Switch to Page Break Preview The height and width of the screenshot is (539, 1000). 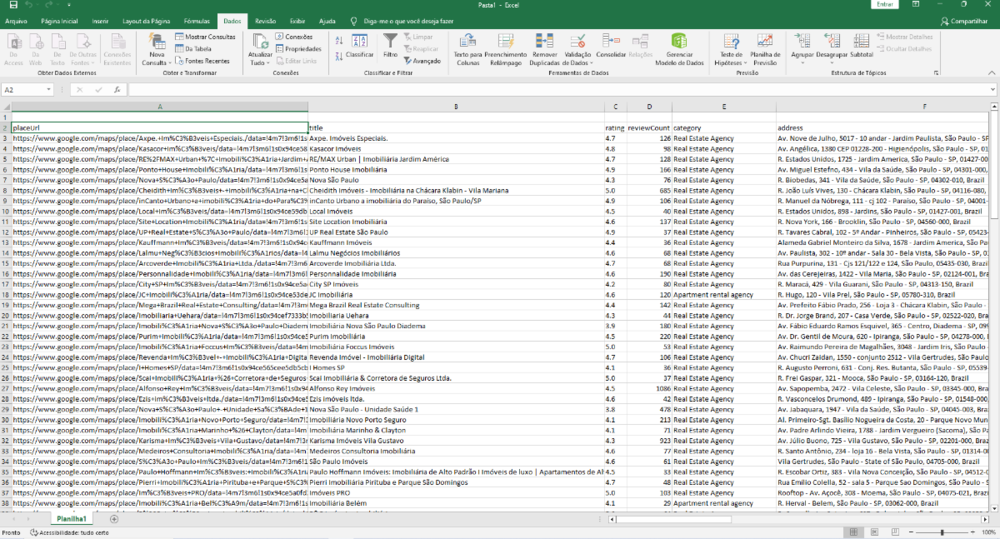(895, 532)
